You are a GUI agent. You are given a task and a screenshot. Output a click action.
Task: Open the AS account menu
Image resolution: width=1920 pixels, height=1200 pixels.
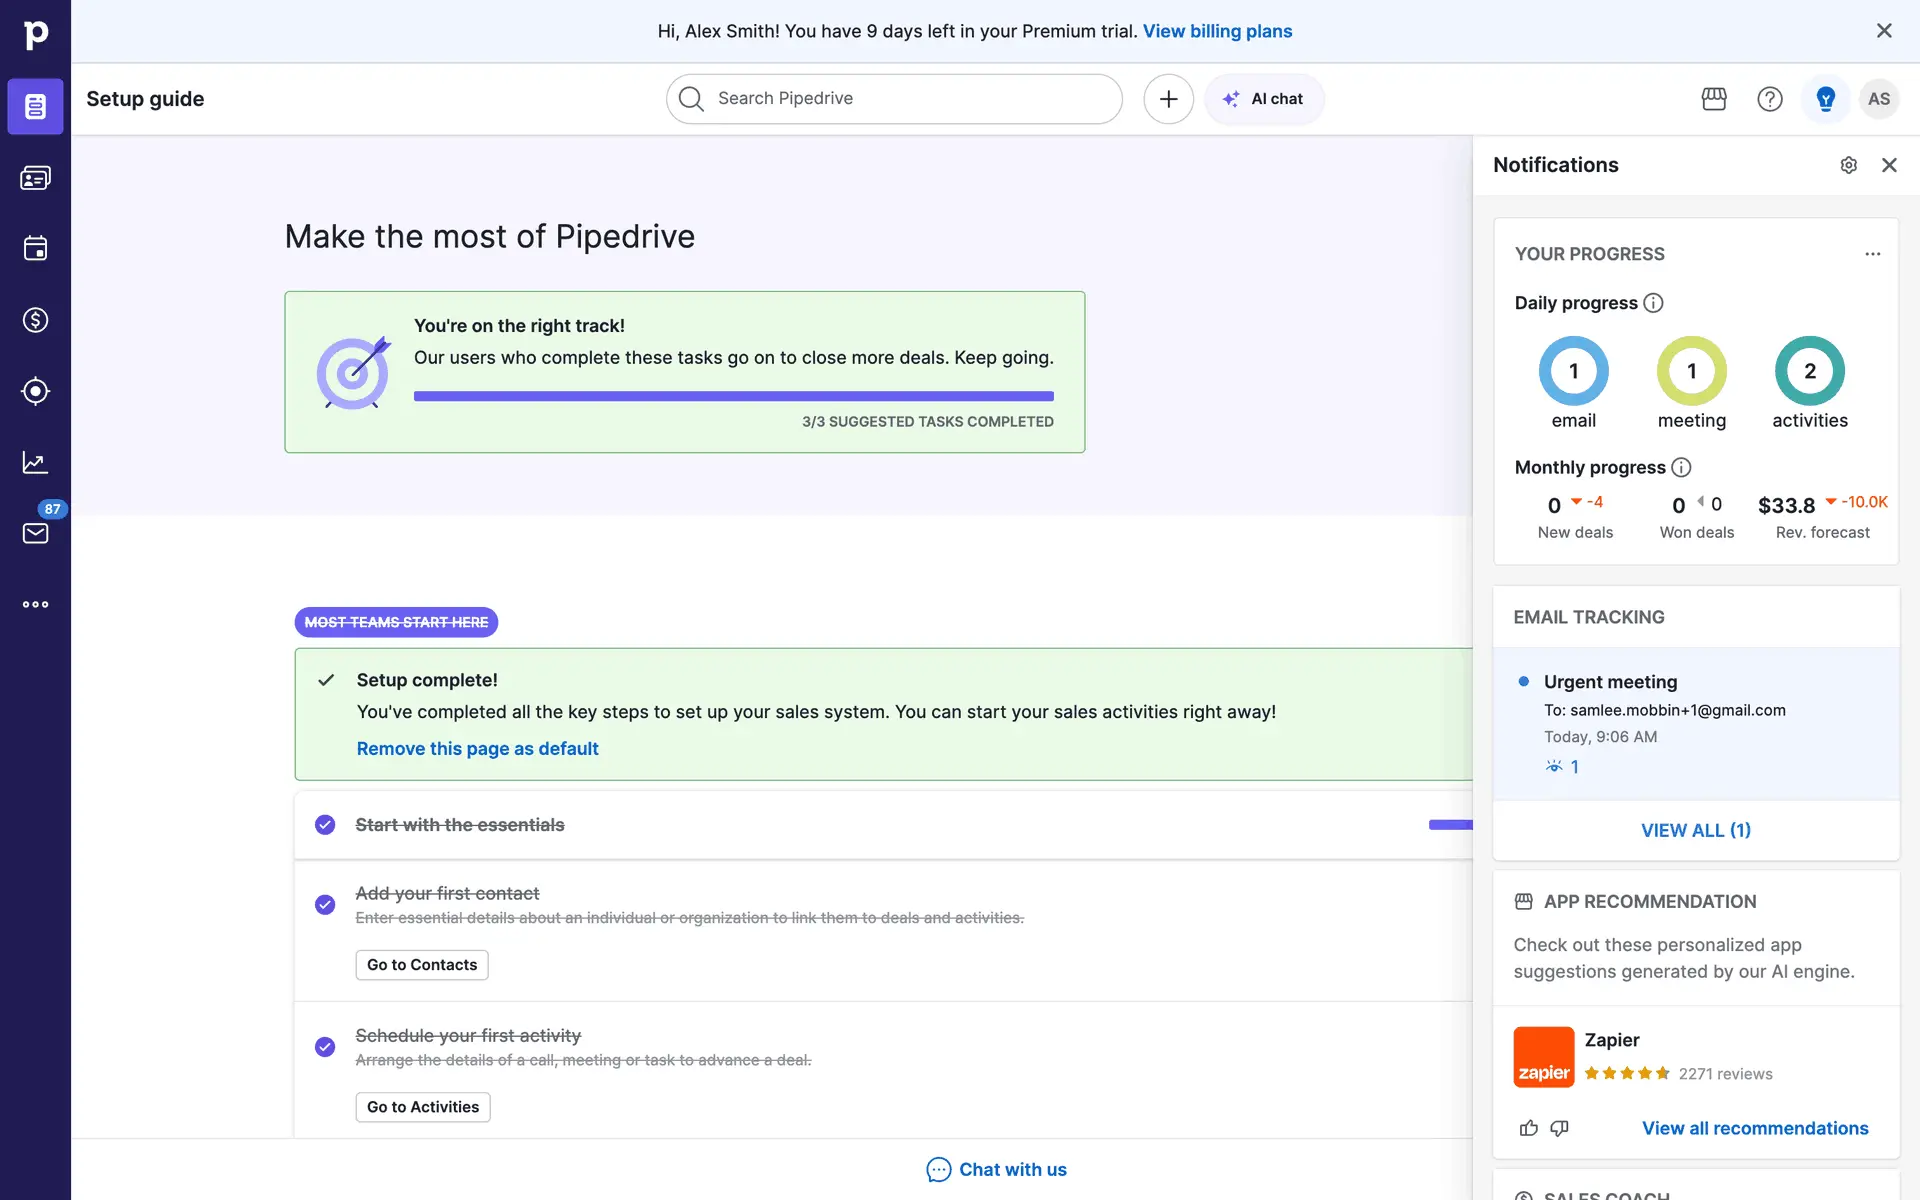[1878, 99]
